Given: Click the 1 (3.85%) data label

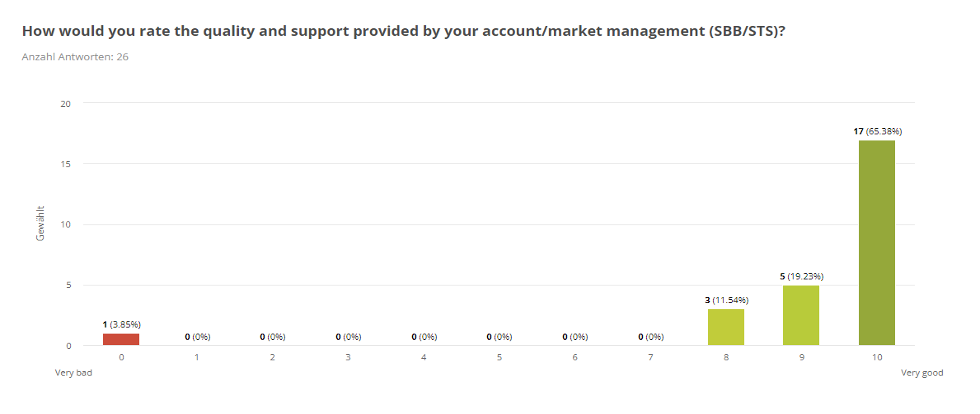Looking at the screenshot, I should (x=121, y=325).
